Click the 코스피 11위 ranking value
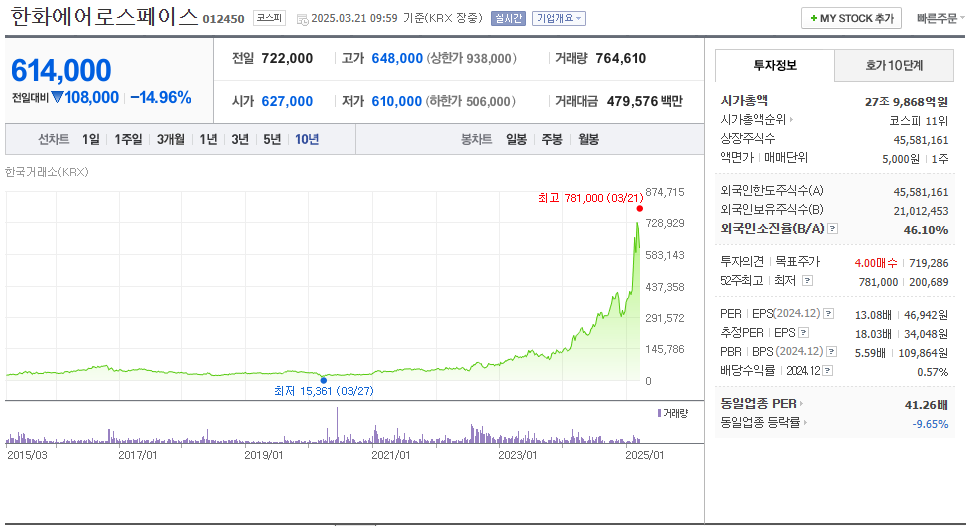Viewport: 968px width, 526px height. (918, 120)
